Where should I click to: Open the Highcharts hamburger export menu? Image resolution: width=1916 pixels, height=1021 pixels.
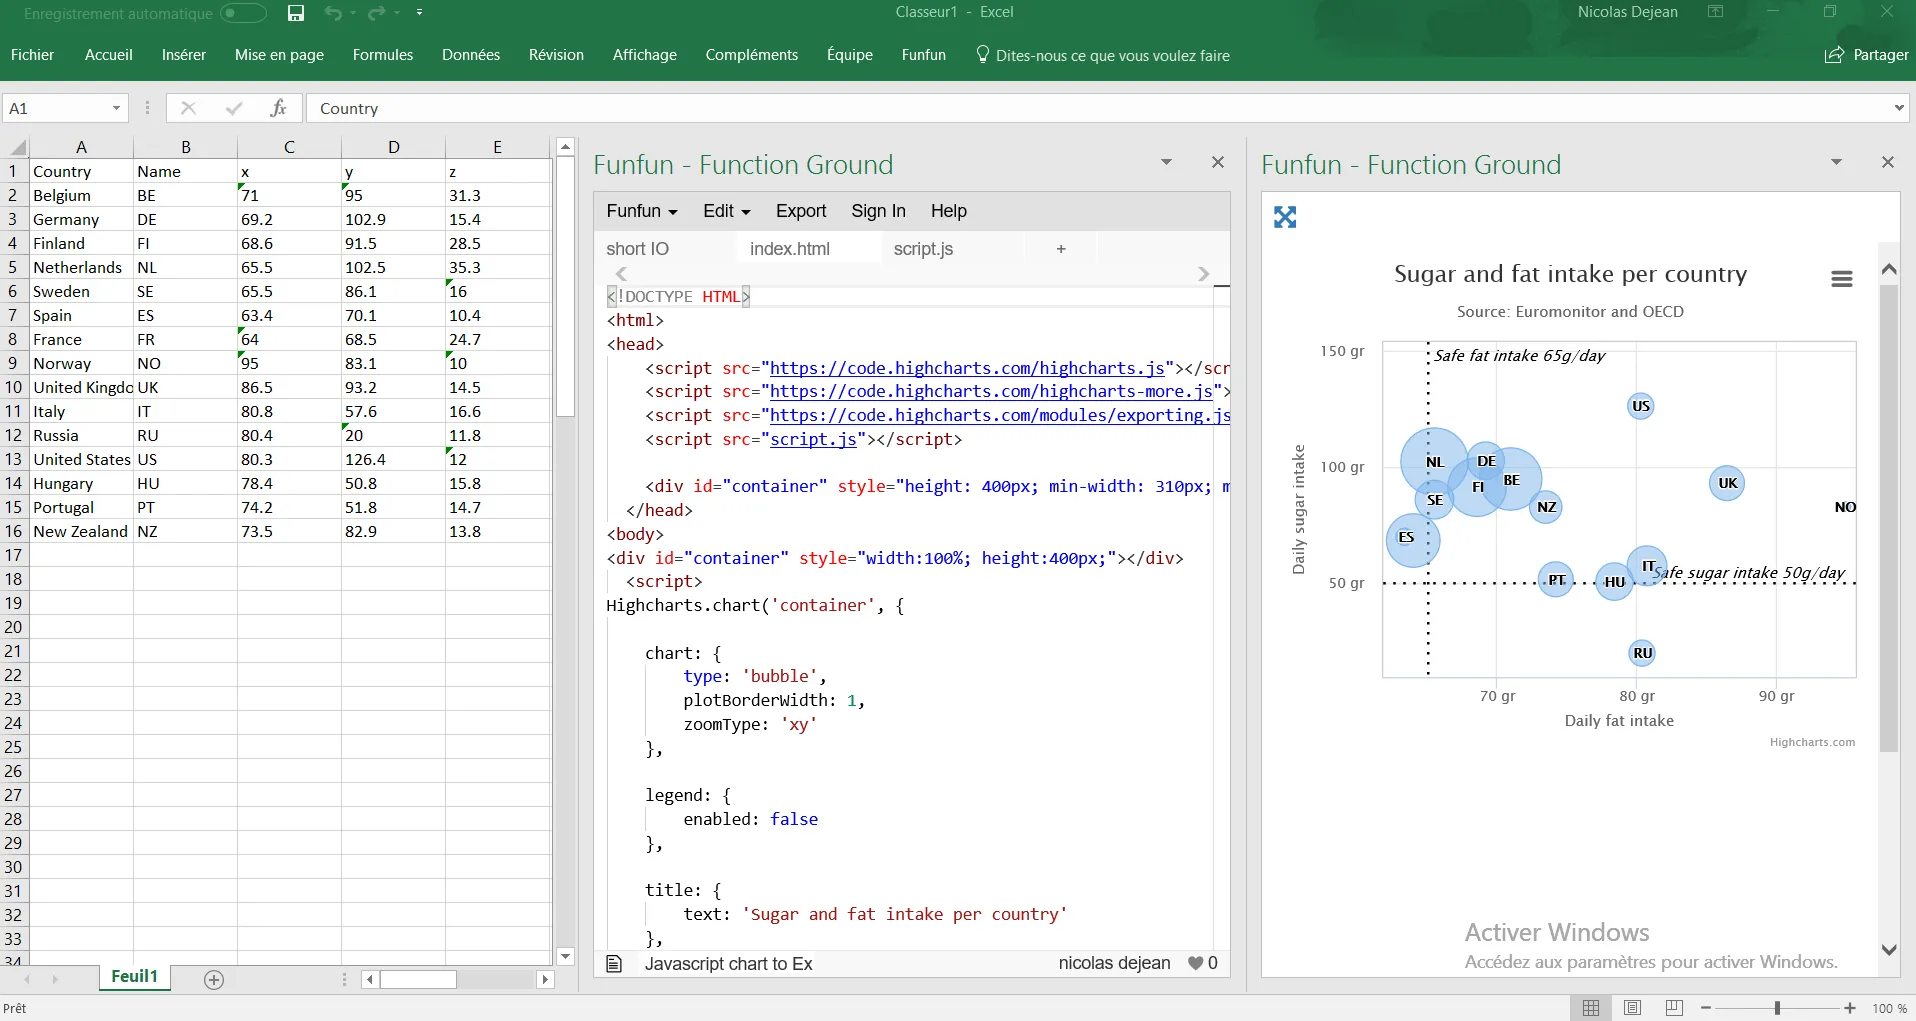tap(1841, 279)
